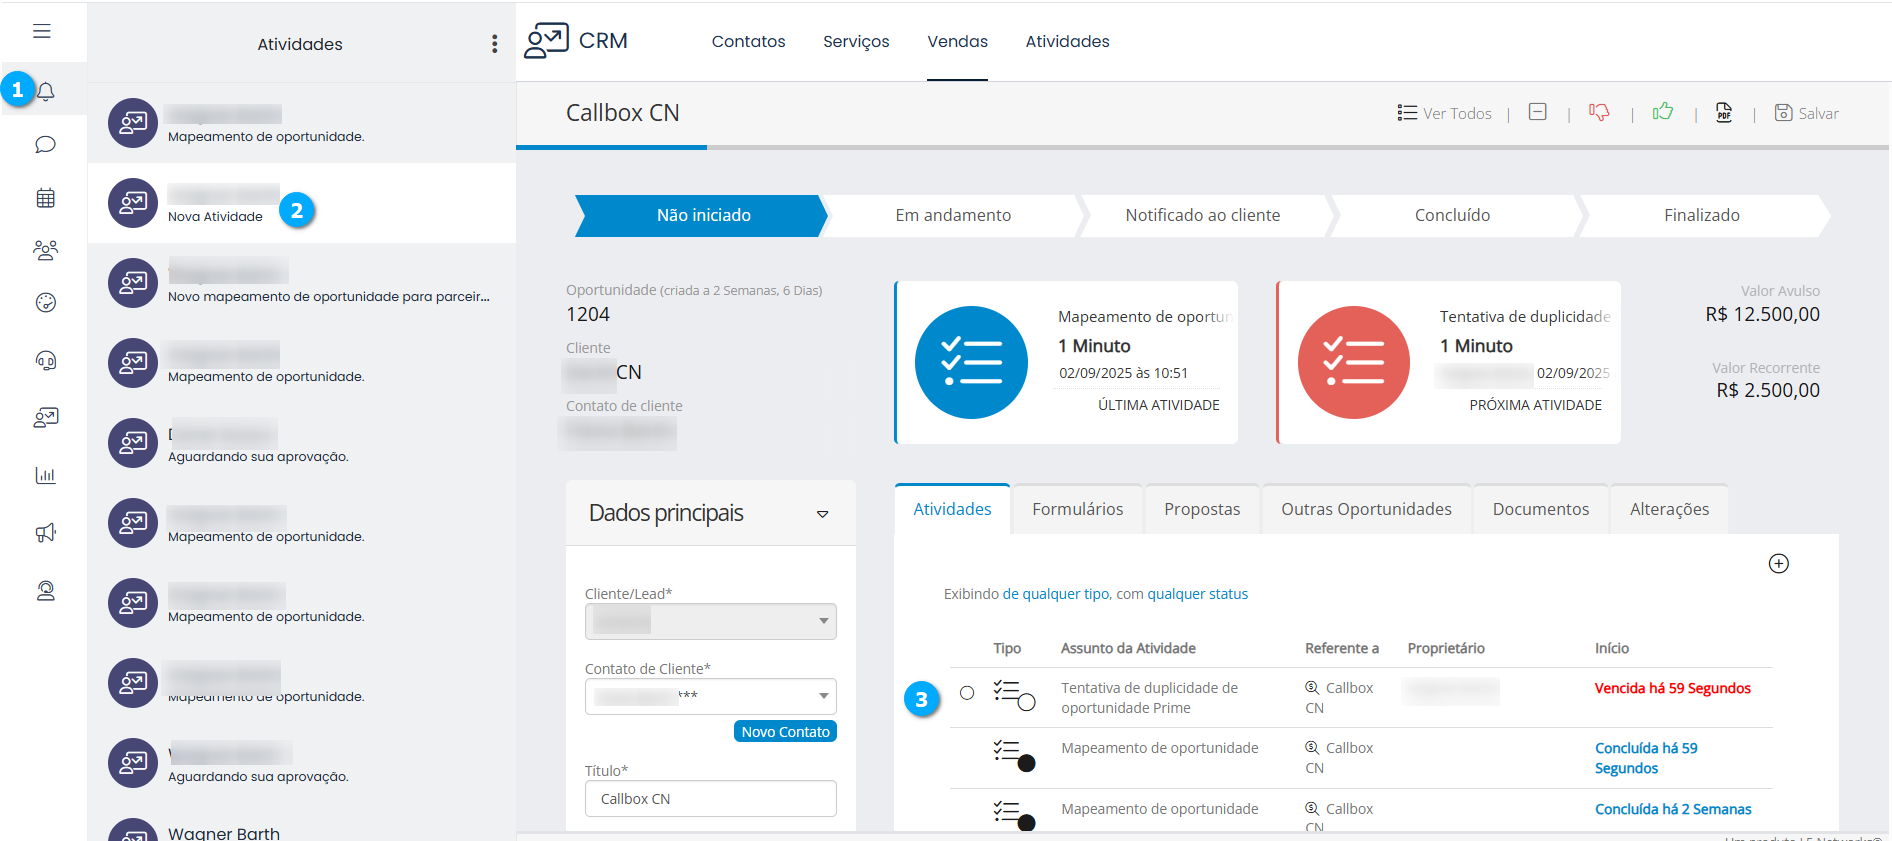Image resolution: width=1892 pixels, height=841 pixels.
Task: Open the notifications bell in the sidebar
Action: pos(46,91)
